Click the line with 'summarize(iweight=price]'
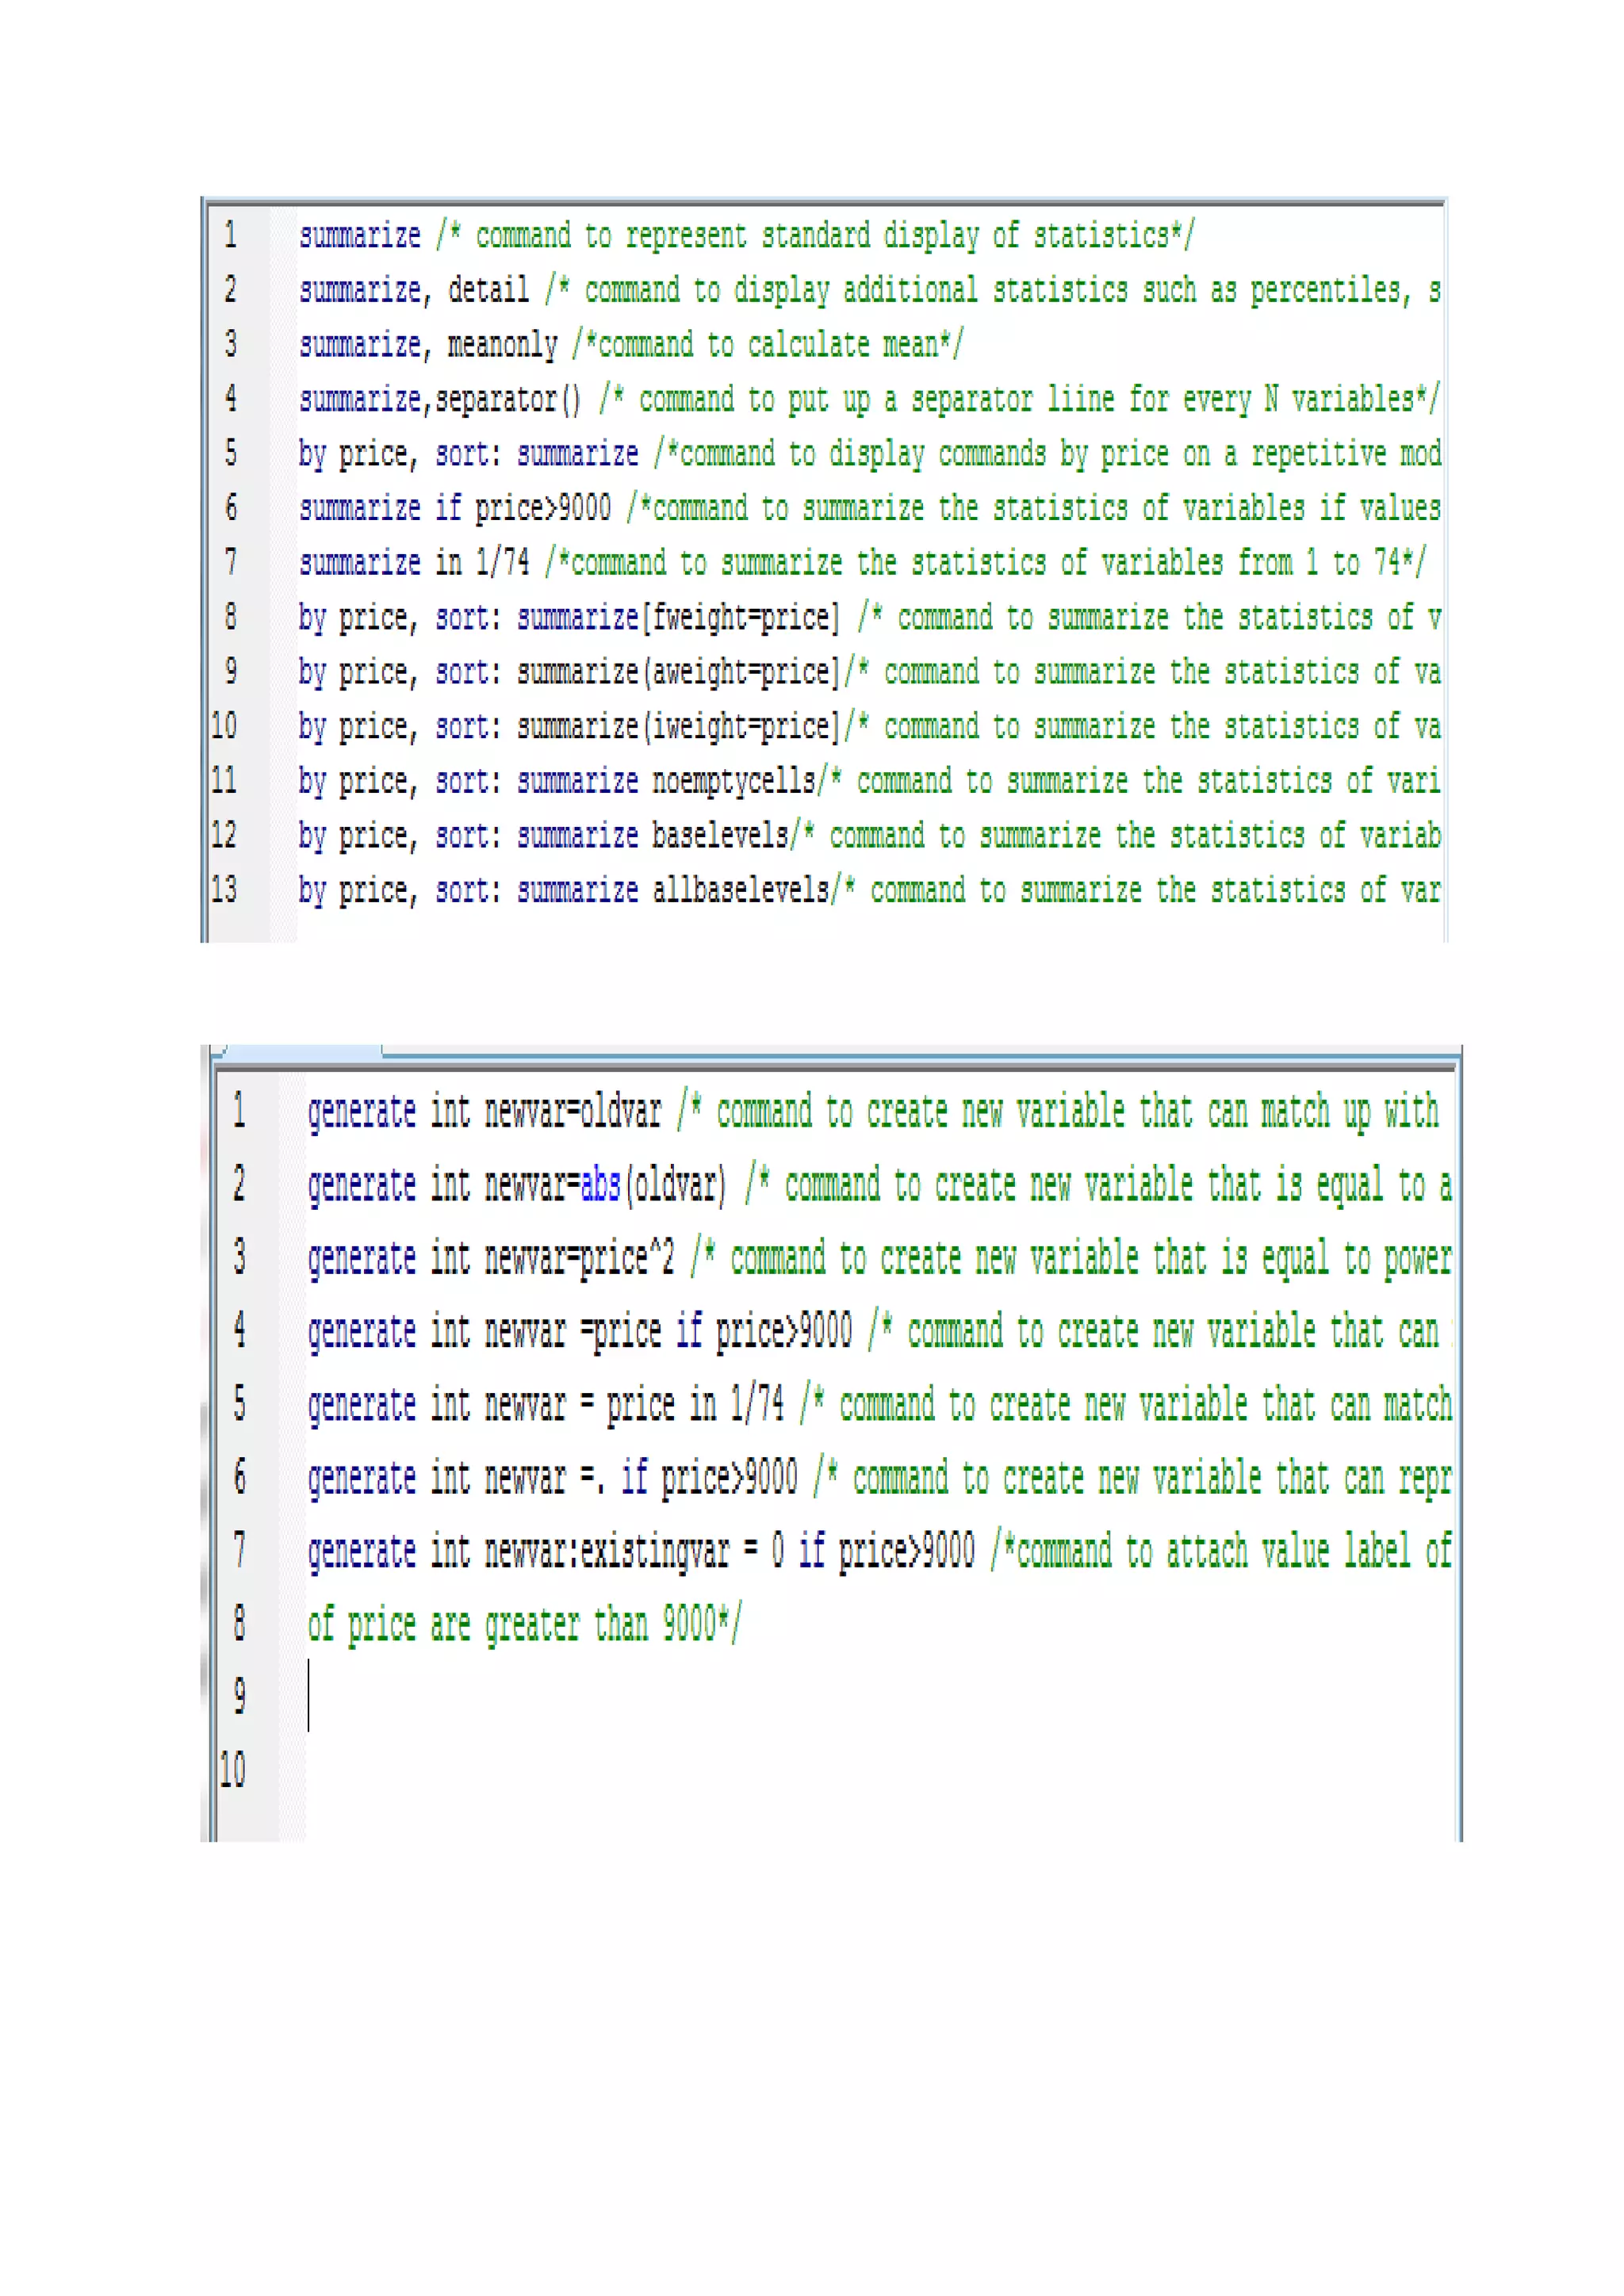This screenshot has height=2296, width=1624. tap(870, 726)
